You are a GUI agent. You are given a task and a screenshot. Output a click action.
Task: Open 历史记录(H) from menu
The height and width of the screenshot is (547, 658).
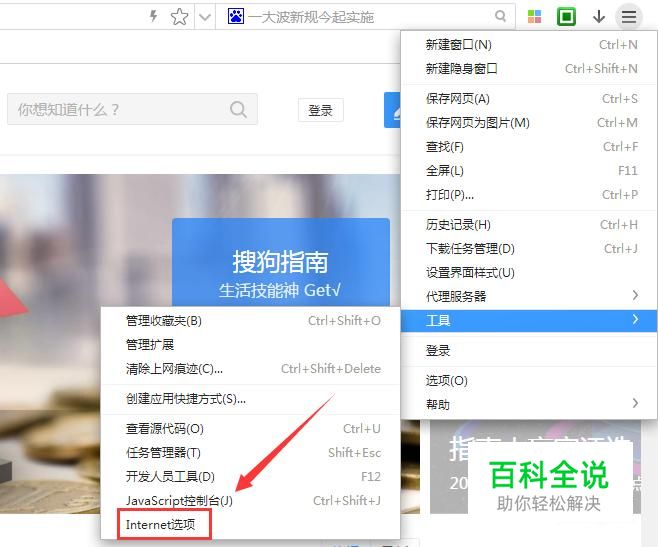click(x=529, y=225)
